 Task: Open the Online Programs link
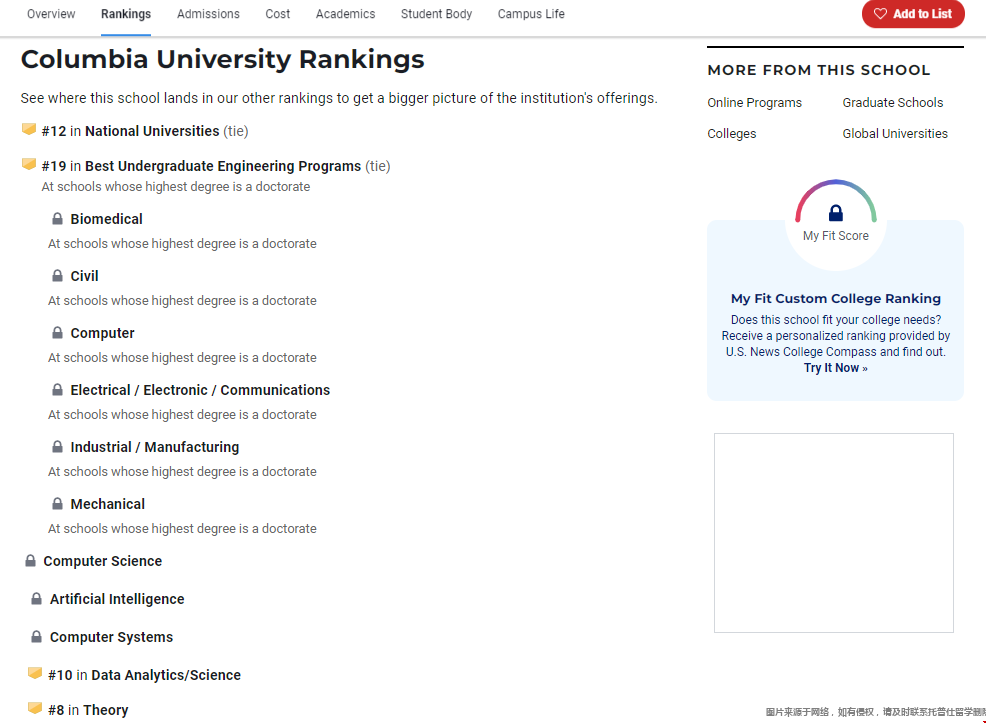755,102
